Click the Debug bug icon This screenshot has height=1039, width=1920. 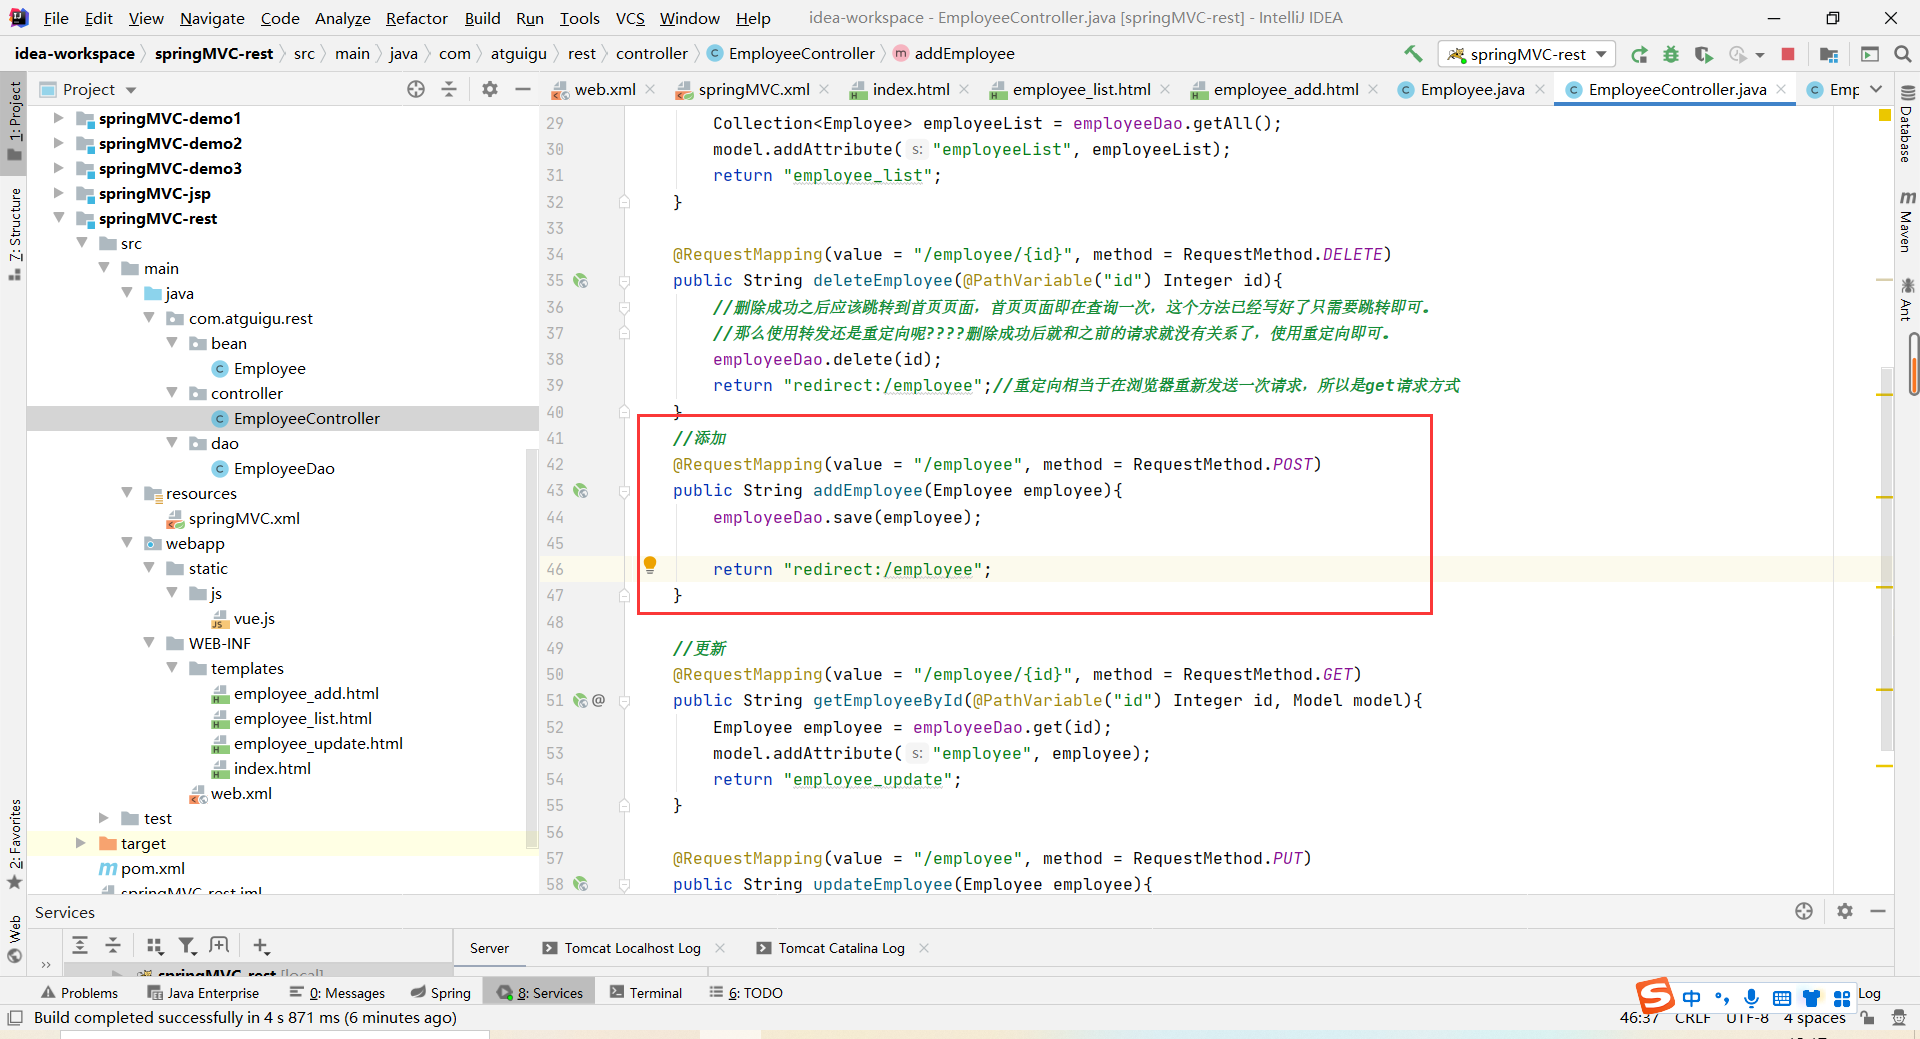click(x=1671, y=54)
